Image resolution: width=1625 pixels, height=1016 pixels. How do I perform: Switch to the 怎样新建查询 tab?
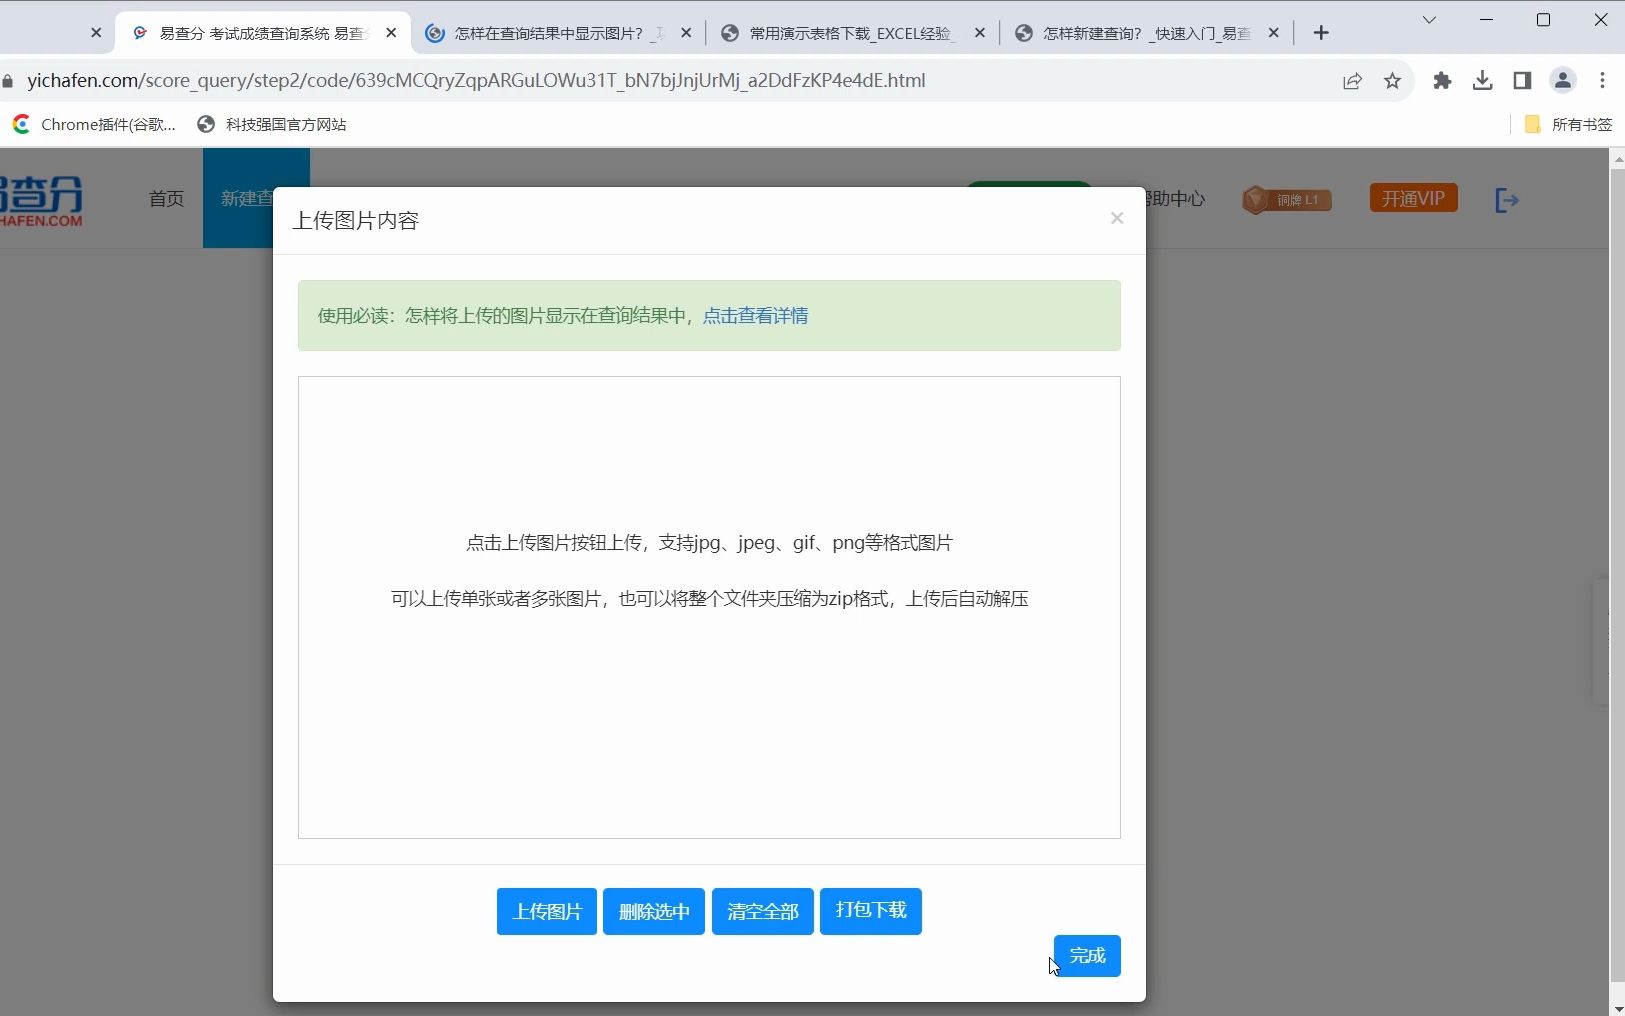click(x=1146, y=33)
